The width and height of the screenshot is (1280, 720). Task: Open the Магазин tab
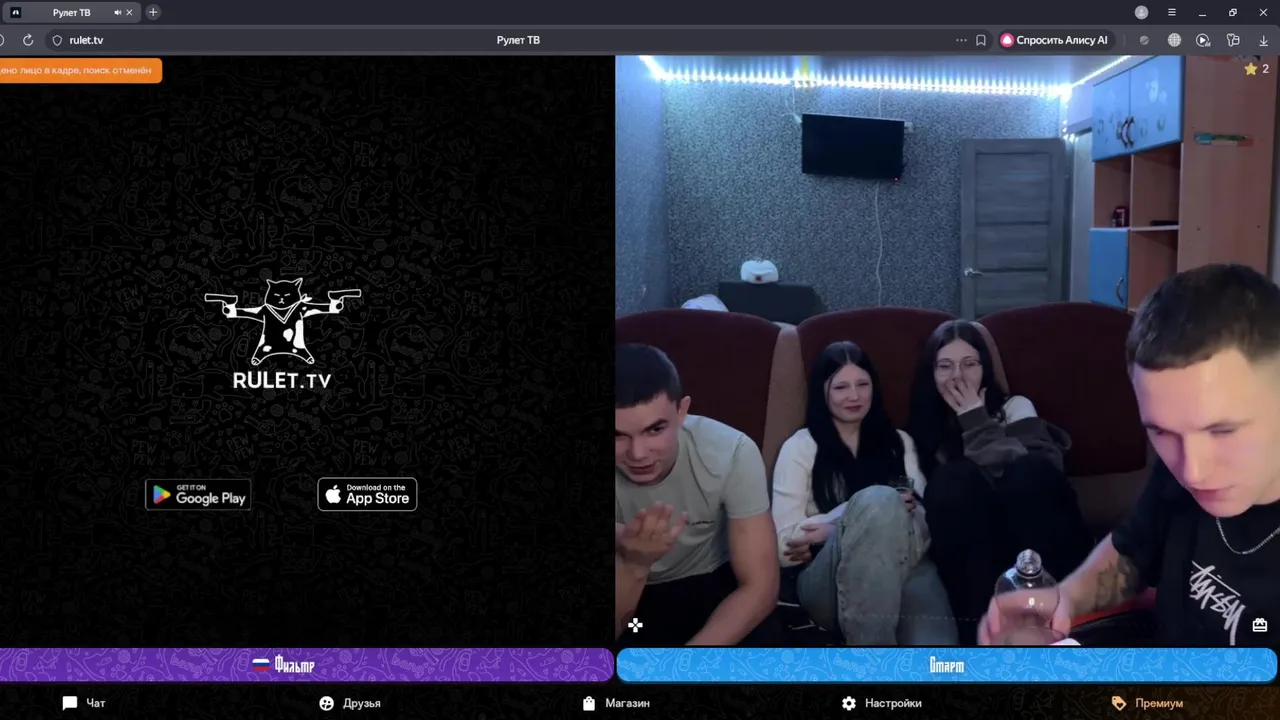(616, 703)
